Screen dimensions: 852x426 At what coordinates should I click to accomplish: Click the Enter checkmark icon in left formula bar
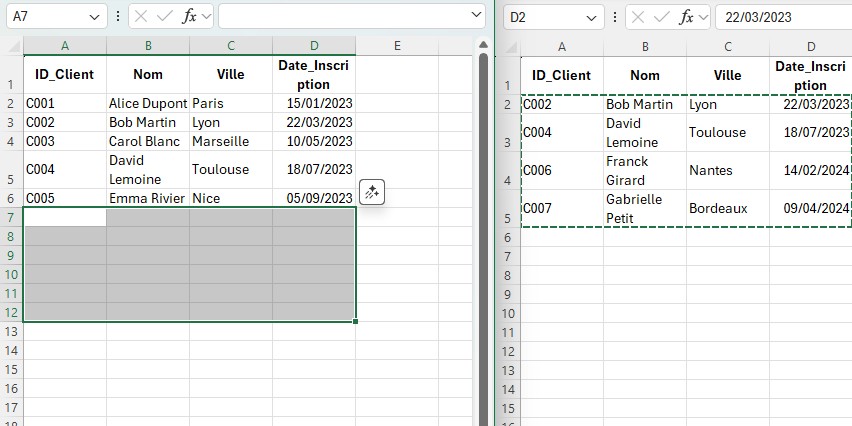[165, 17]
